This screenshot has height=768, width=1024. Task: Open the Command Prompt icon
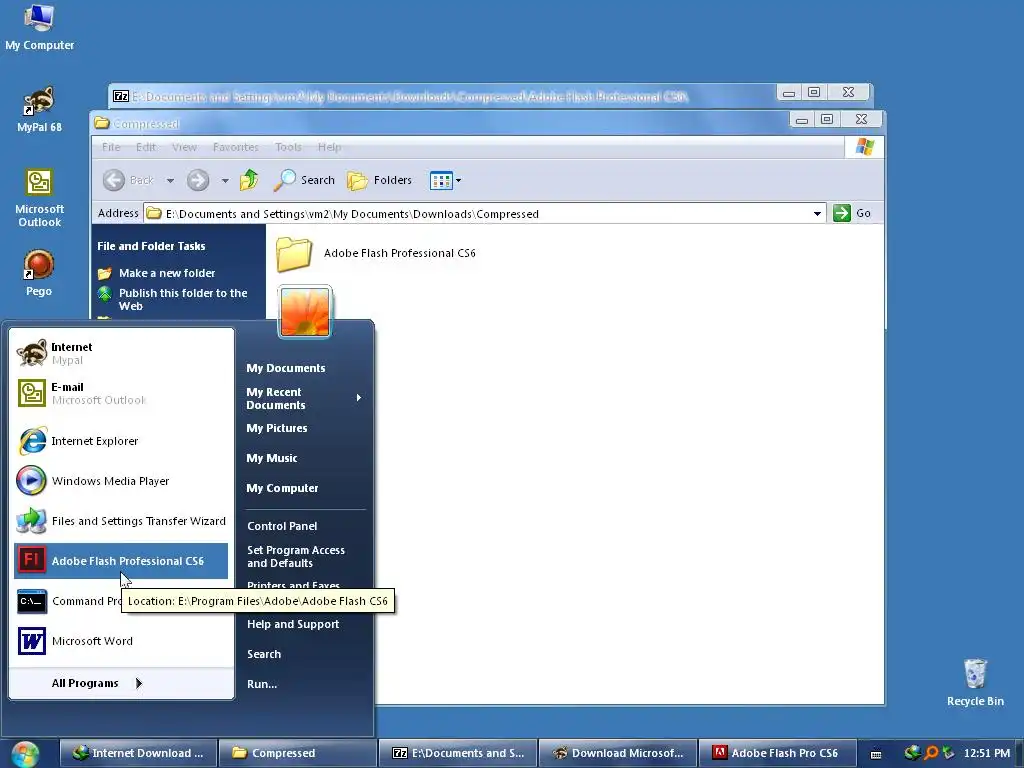pyautogui.click(x=32, y=601)
